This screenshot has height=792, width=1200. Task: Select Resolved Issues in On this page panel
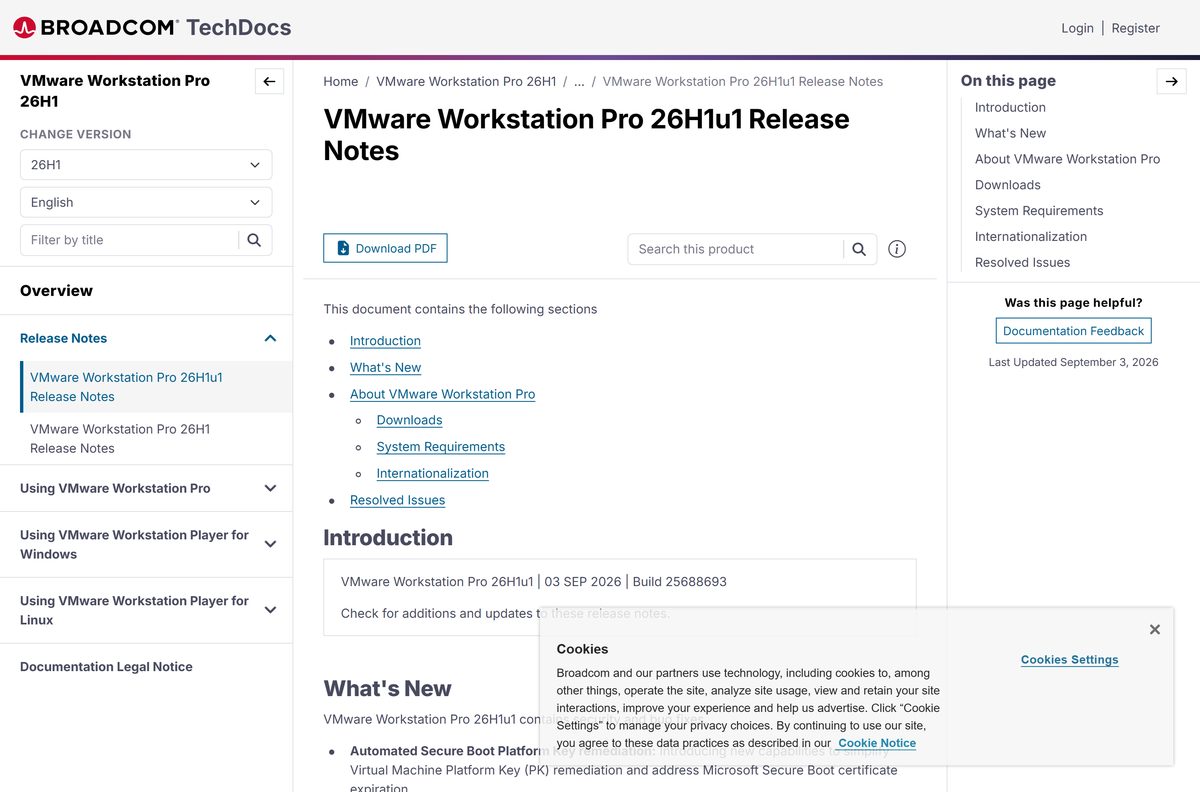1022,263
